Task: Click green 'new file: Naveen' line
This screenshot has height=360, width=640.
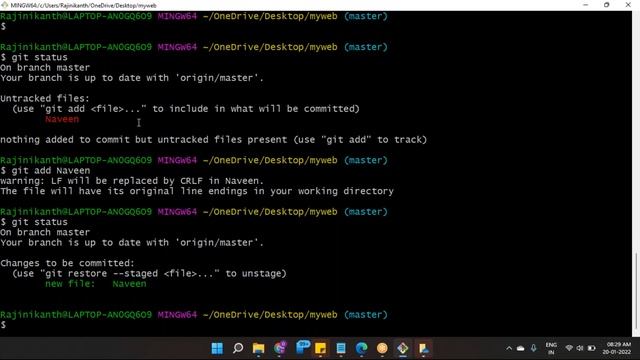Action: [96, 284]
